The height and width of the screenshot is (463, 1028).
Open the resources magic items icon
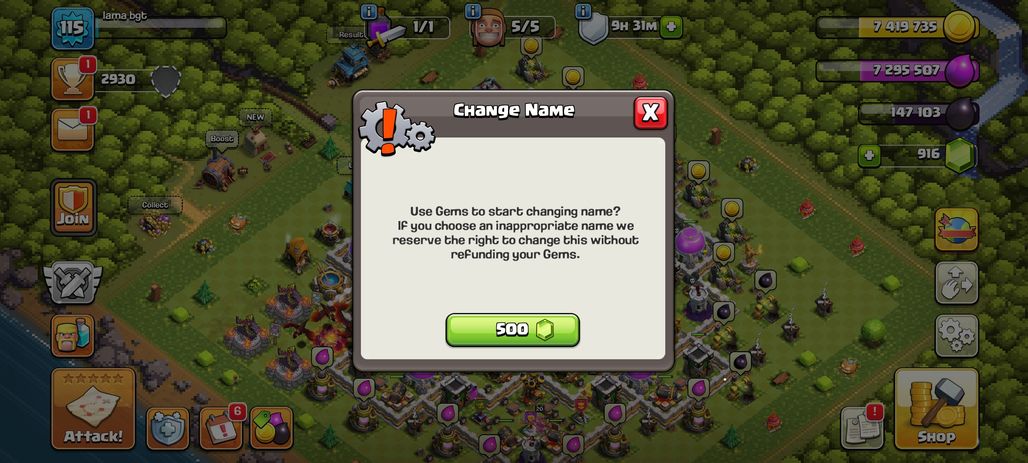271,428
